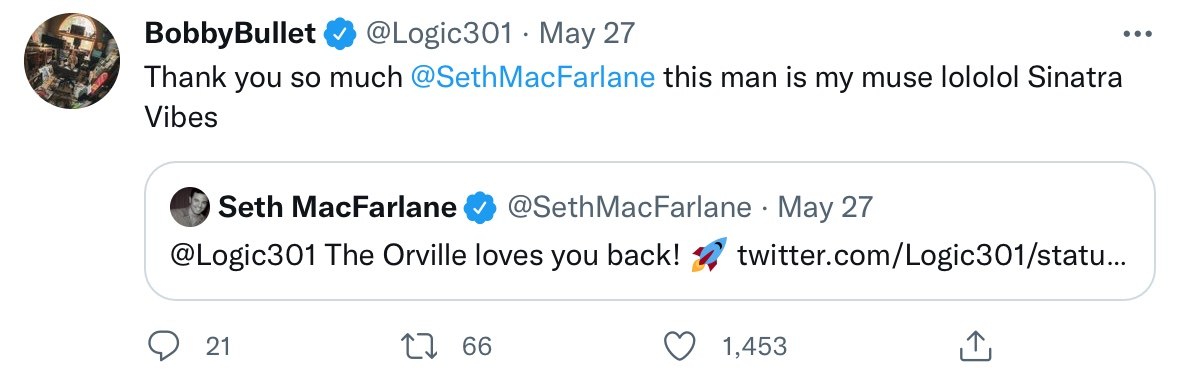Follow the blue @SethMacFarlane mention link
Viewport: 1188px width, 382px height.
click(x=533, y=77)
